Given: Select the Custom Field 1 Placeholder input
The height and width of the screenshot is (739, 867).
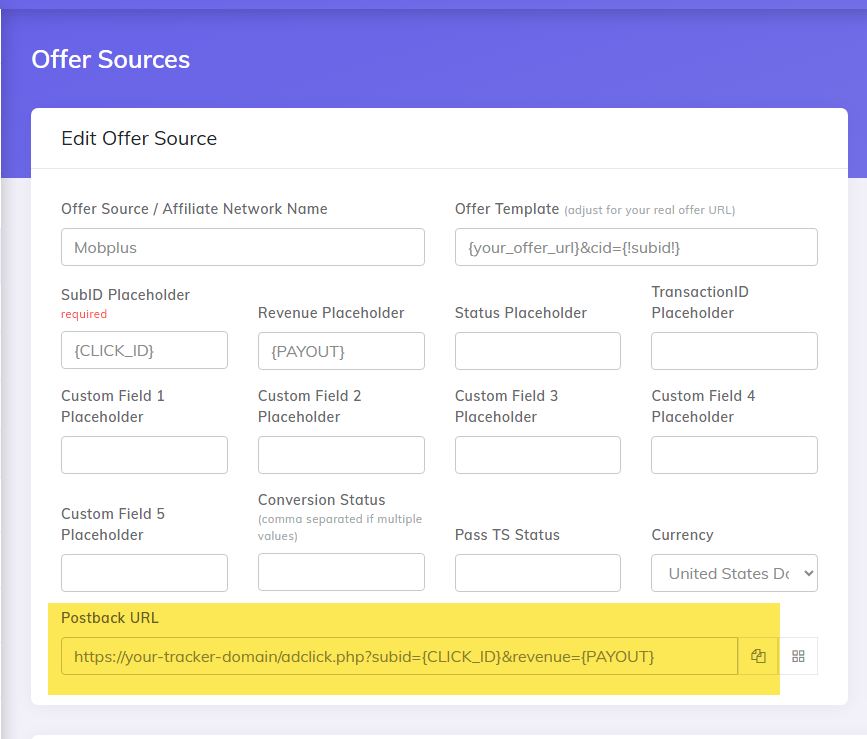Looking at the screenshot, I should (x=144, y=455).
